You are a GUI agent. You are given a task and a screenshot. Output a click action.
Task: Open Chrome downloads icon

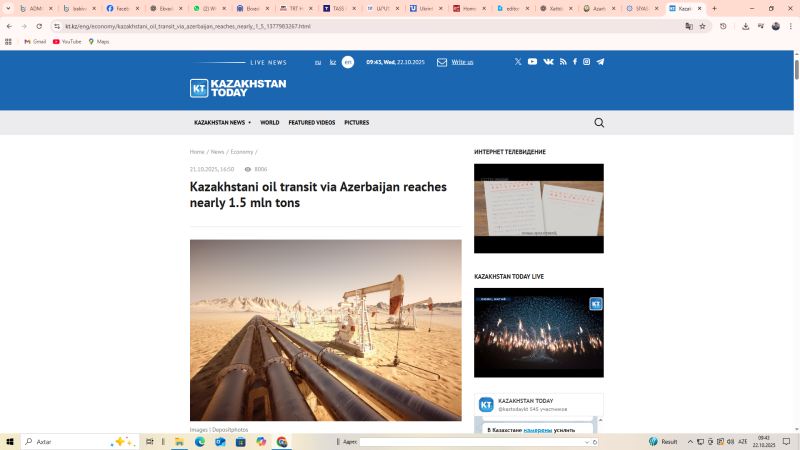click(x=746, y=26)
